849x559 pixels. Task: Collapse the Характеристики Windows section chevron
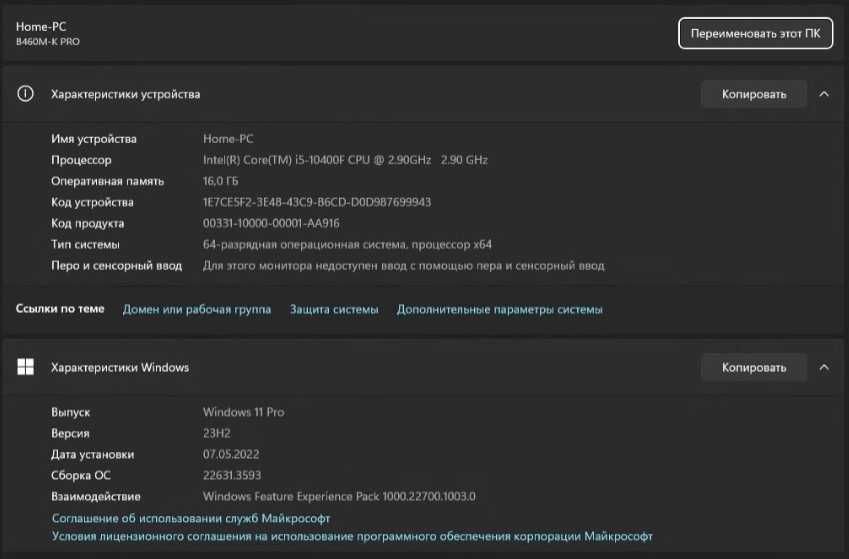tap(824, 367)
